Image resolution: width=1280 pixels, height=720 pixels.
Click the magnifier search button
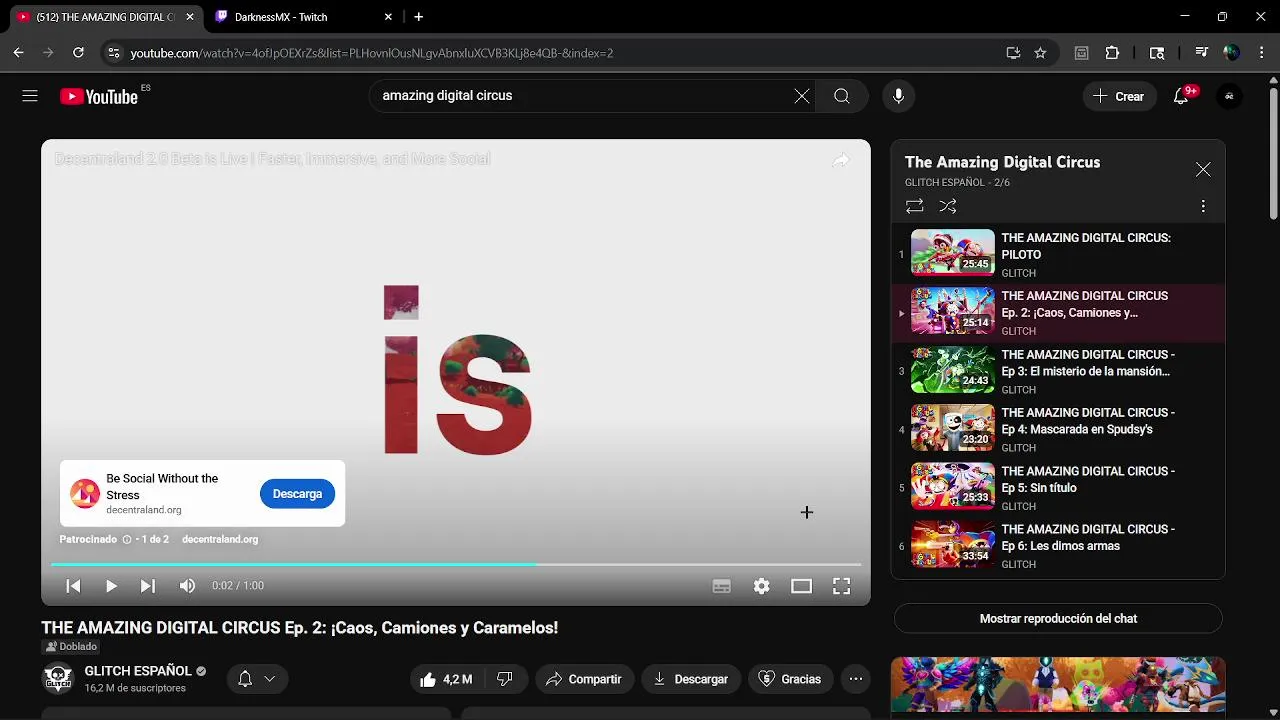click(842, 96)
